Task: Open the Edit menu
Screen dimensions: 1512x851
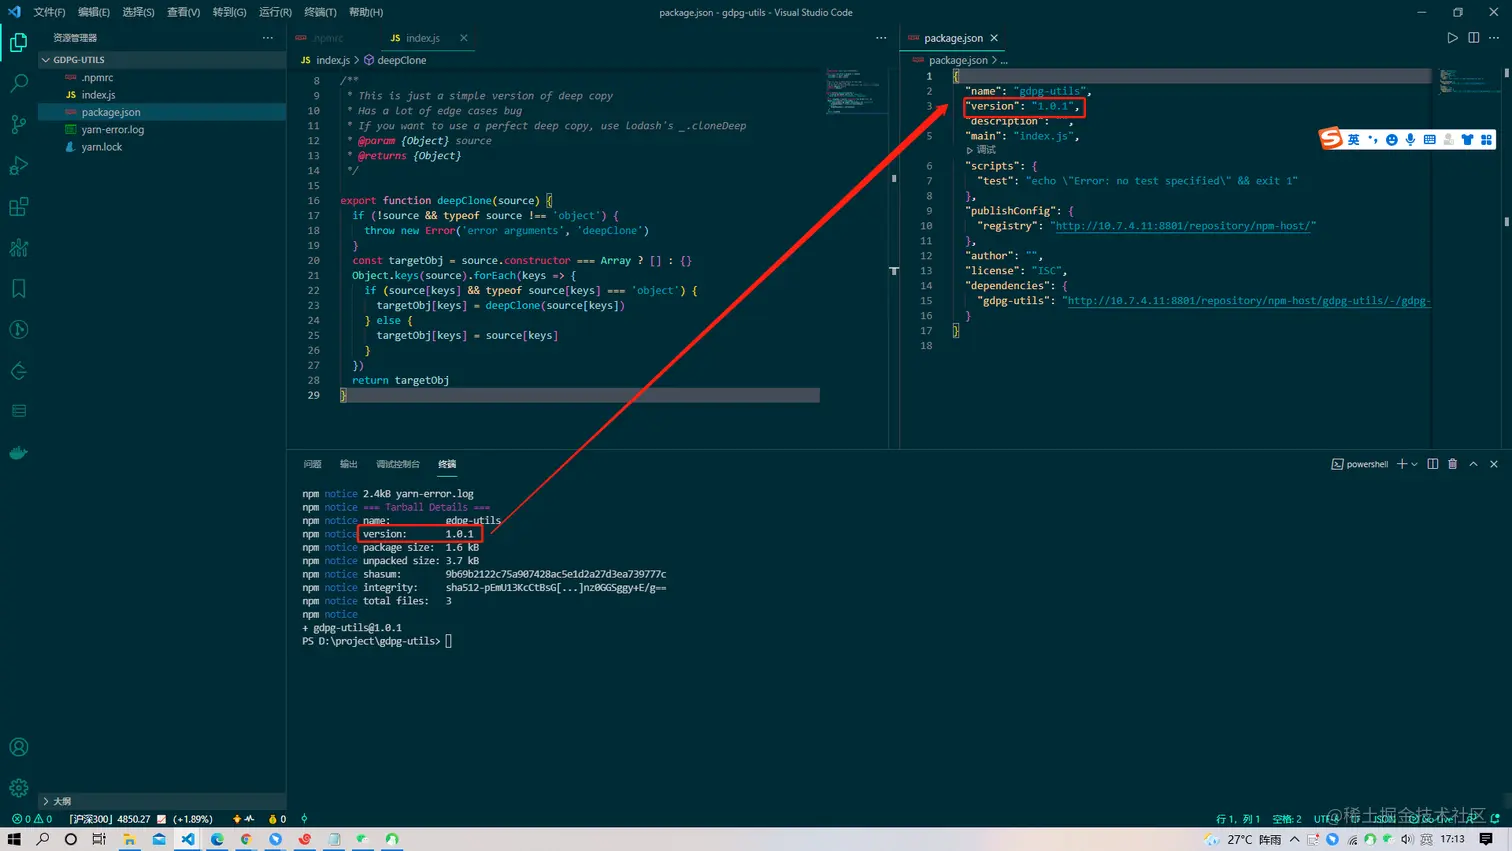Action: pyautogui.click(x=93, y=12)
